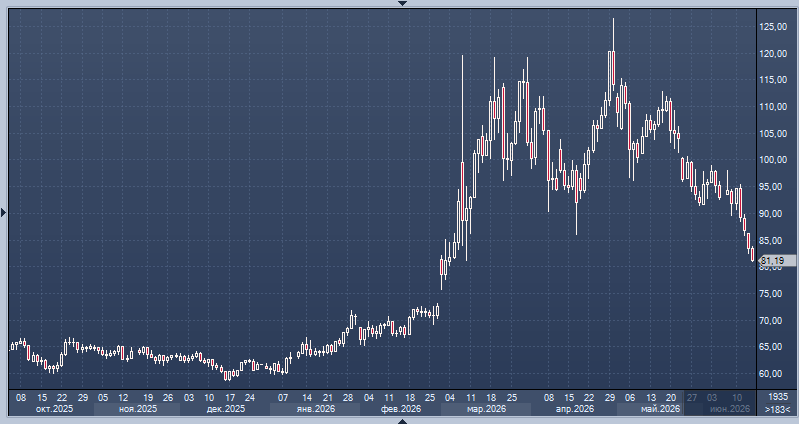Click date 19 on the time axis

coord(148,398)
